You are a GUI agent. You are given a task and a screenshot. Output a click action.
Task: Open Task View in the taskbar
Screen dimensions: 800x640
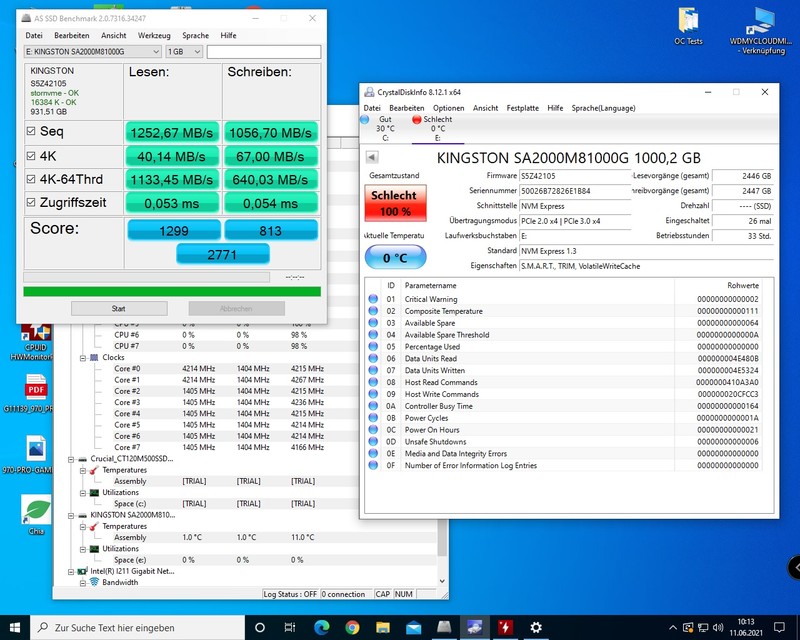[x=290, y=627]
